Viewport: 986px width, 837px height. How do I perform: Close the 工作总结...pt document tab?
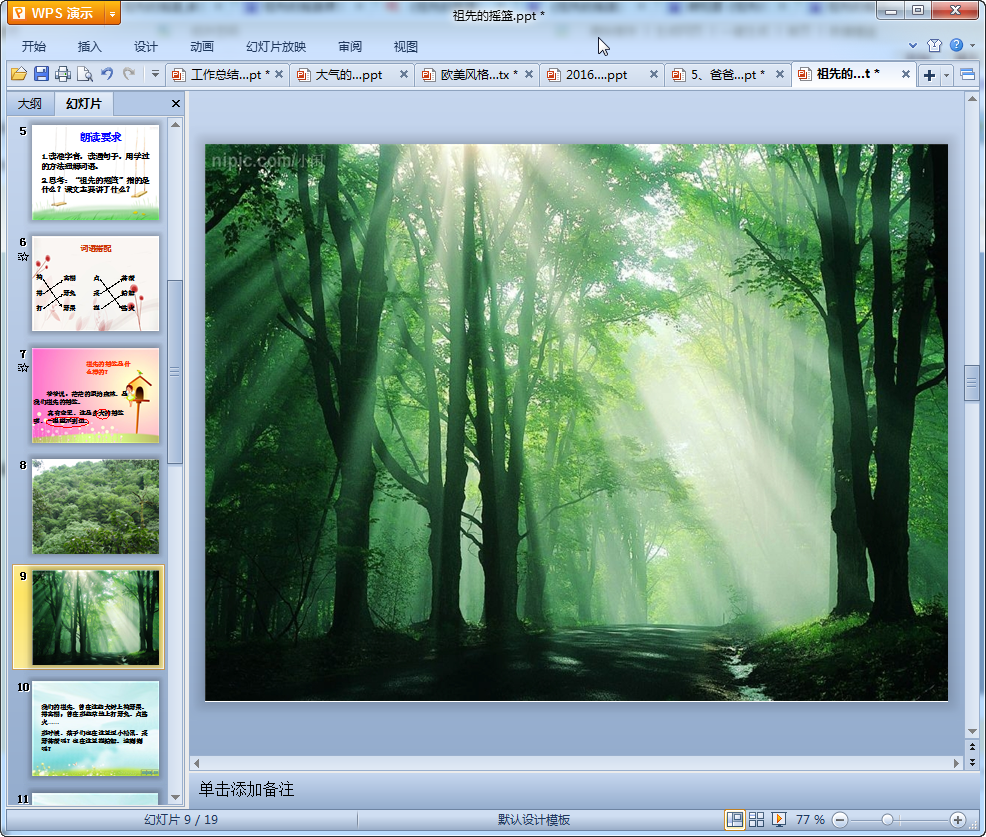coord(279,74)
